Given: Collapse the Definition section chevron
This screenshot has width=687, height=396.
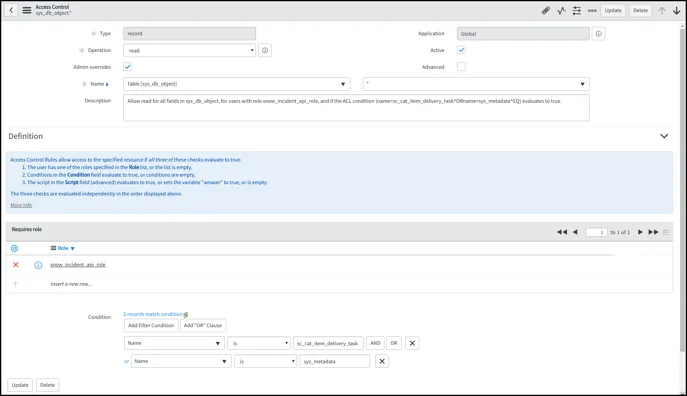Looking at the screenshot, I should click(x=664, y=136).
